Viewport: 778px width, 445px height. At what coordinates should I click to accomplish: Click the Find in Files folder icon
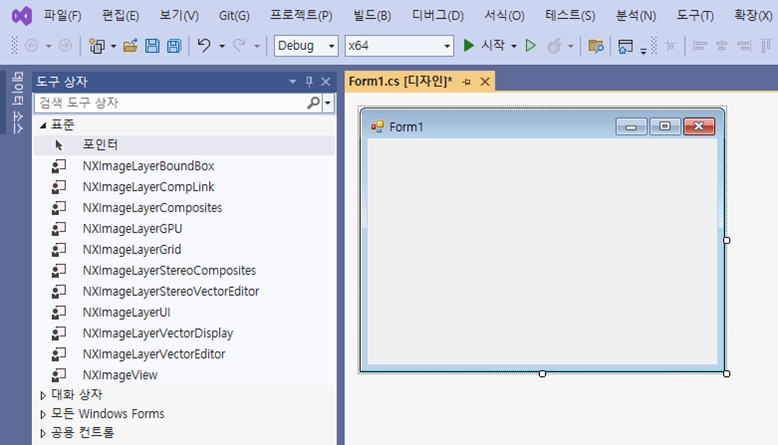[x=595, y=46]
